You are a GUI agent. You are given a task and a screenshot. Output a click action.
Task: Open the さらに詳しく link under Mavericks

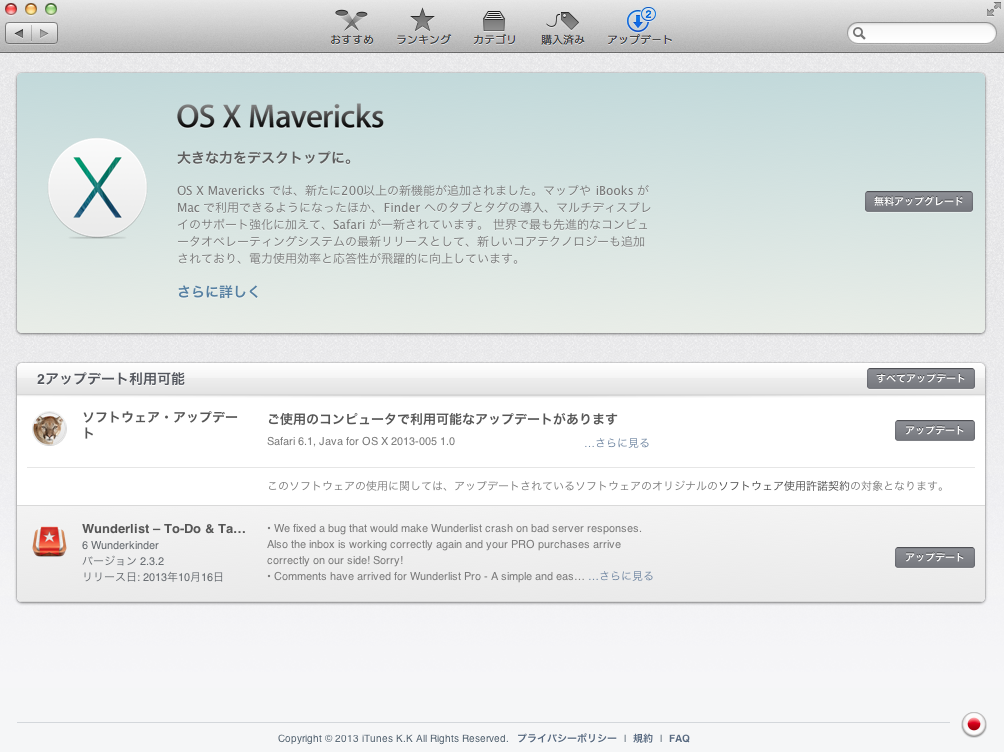click(x=218, y=292)
